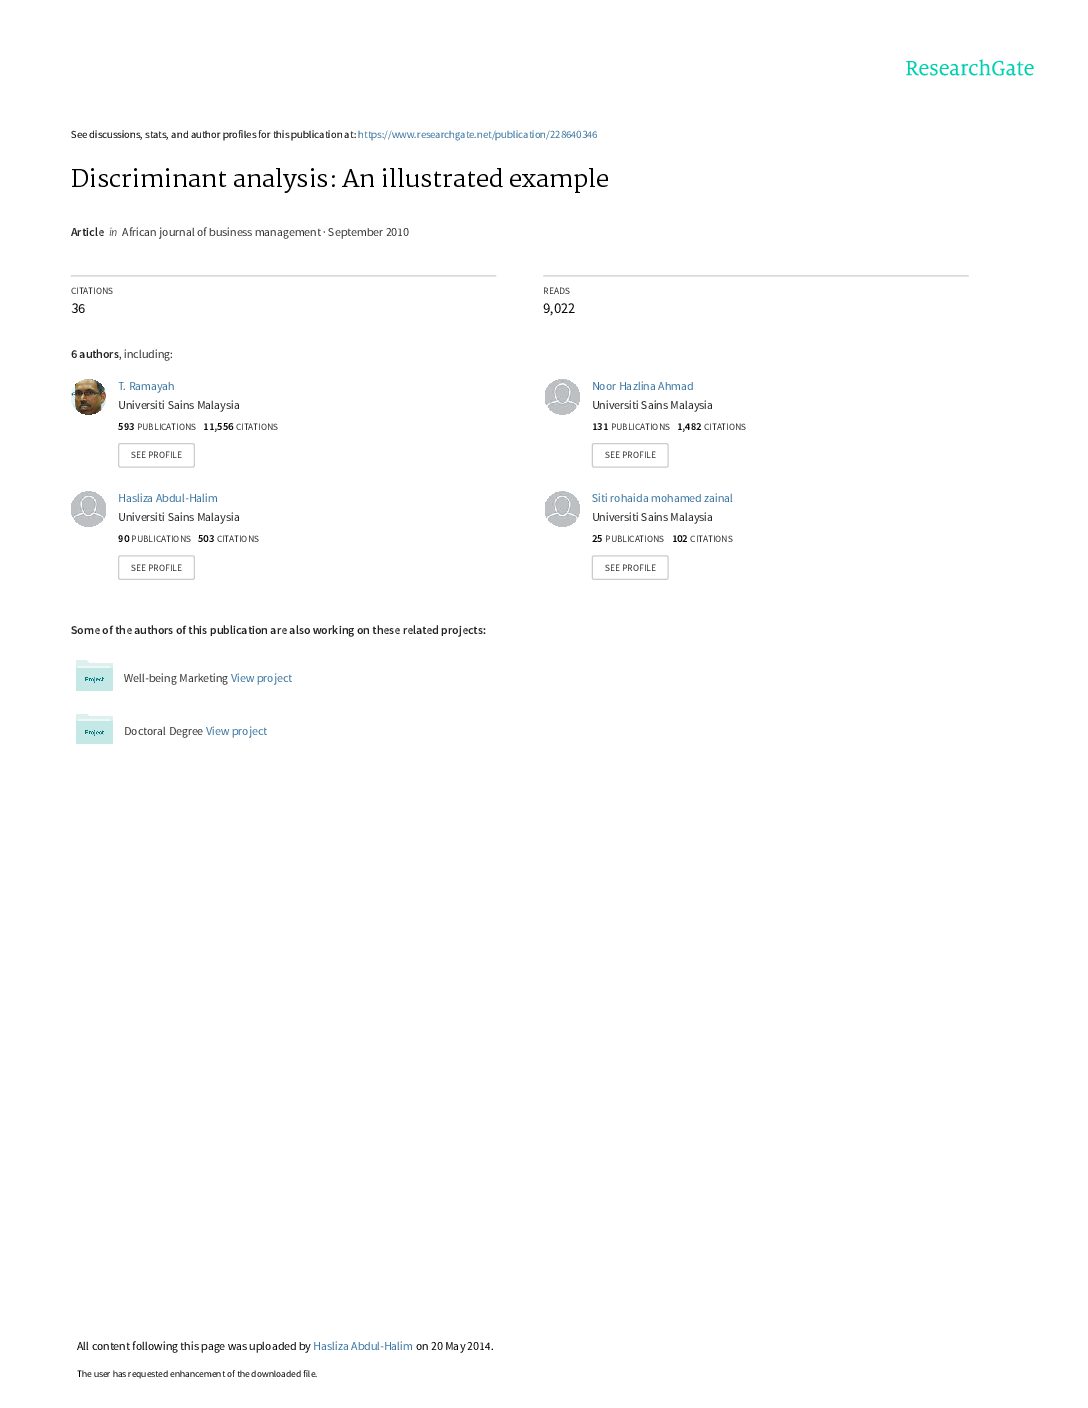1088x1408 pixels.
Task: Open Hasliza Abdul-Halim author name link
Action: (168, 498)
